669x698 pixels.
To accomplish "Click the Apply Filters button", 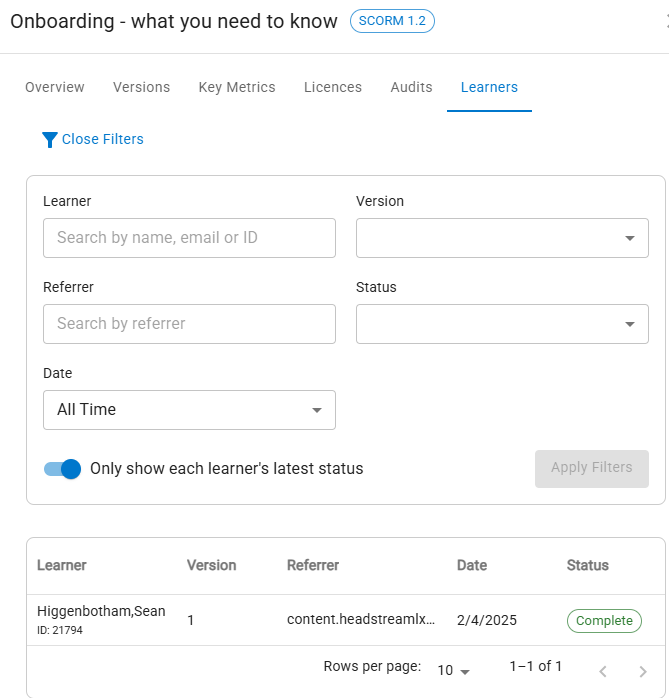I will pyautogui.click(x=592, y=468).
